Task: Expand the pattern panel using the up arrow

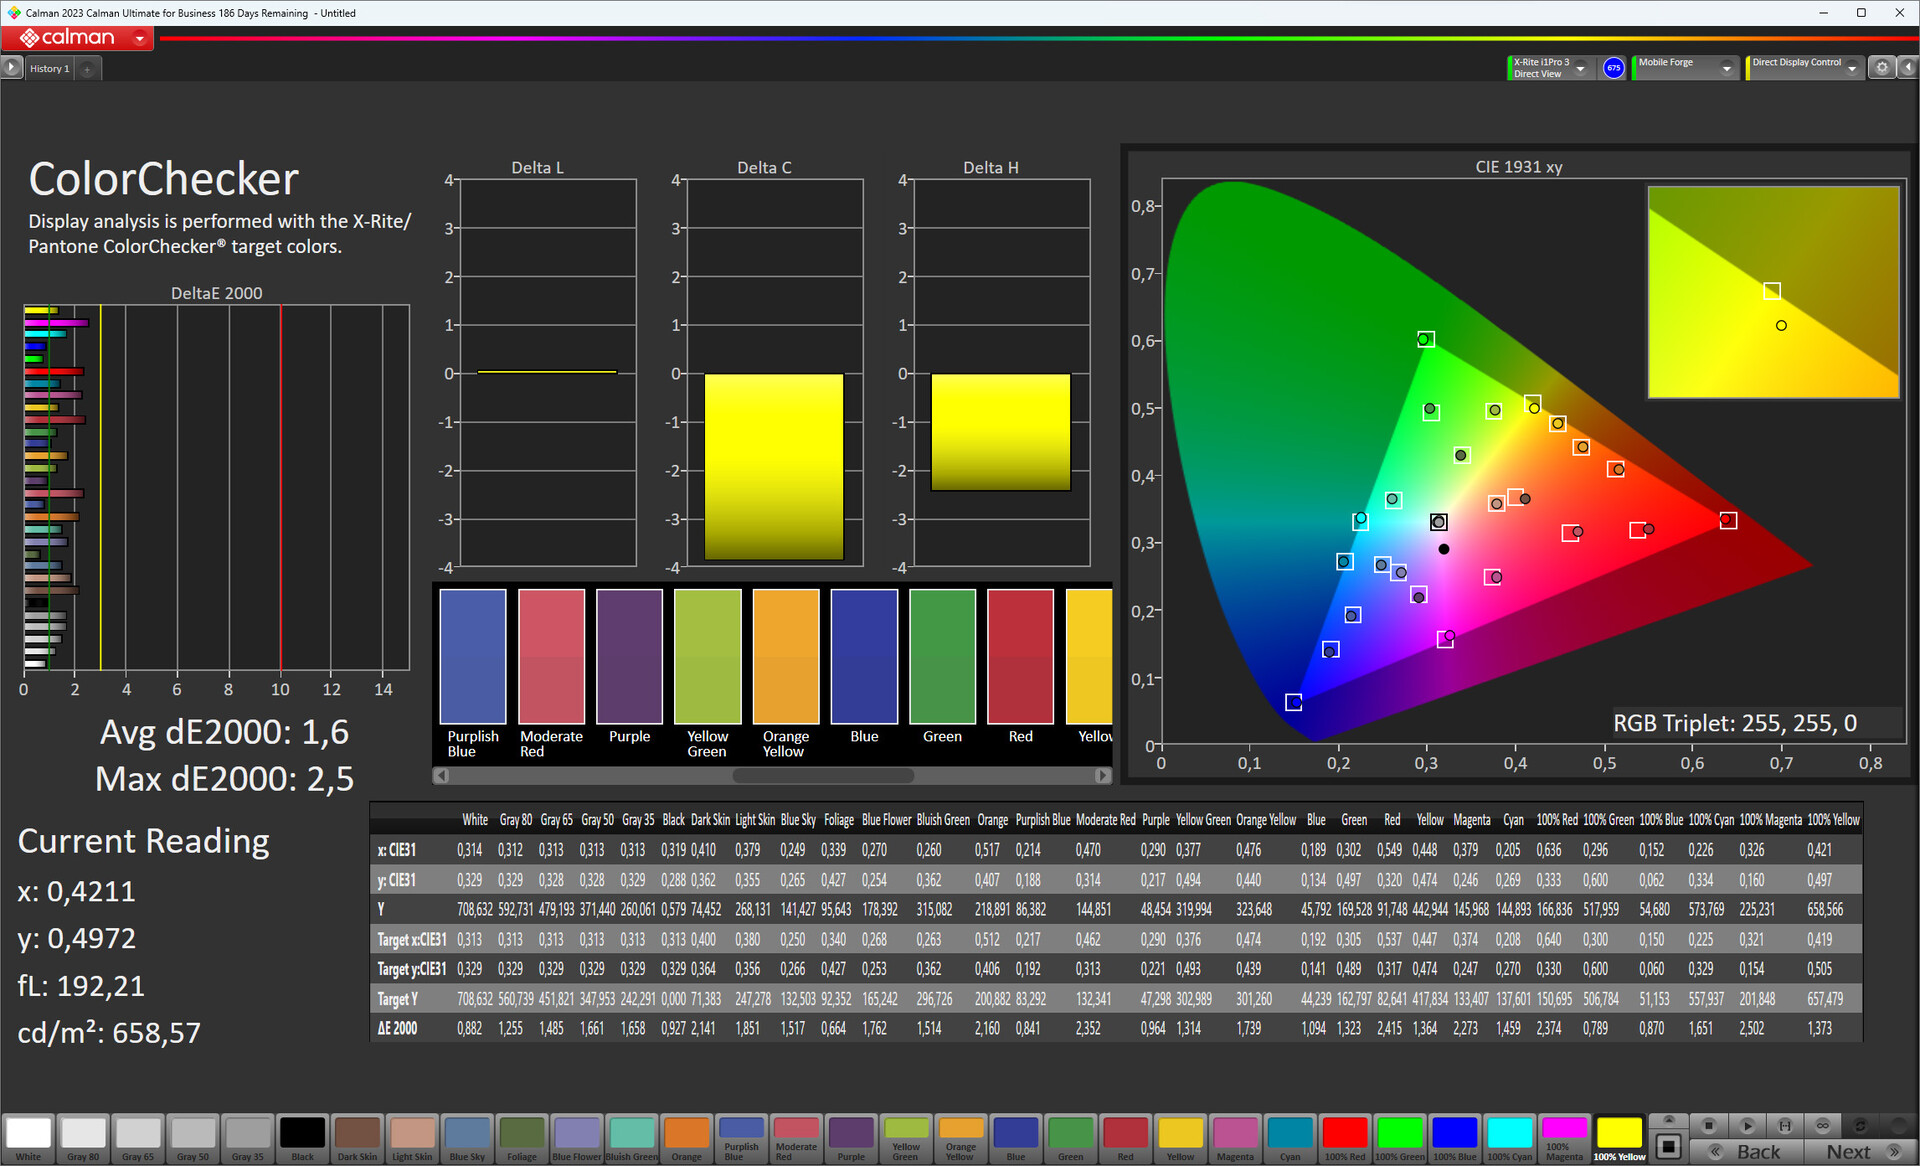Action: coord(1668,1120)
